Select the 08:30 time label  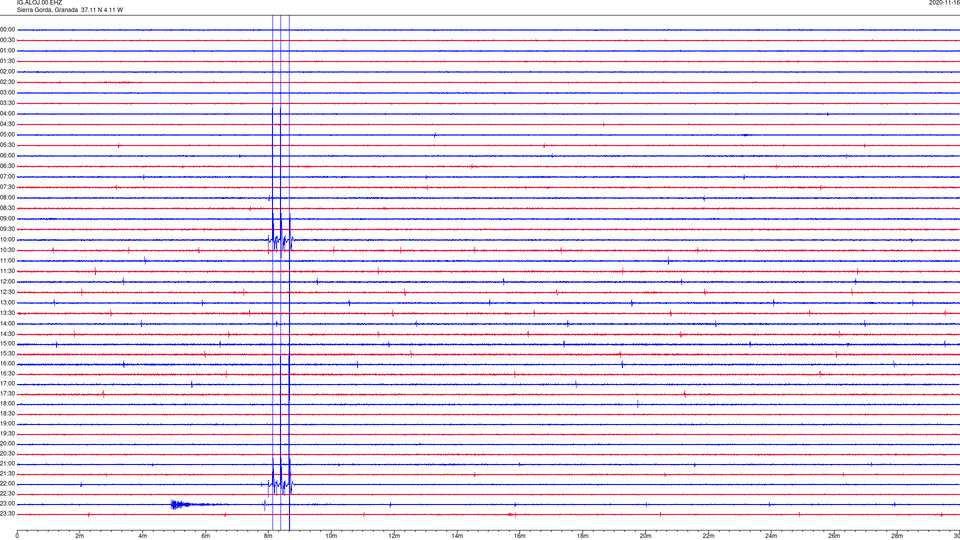pos(8,208)
